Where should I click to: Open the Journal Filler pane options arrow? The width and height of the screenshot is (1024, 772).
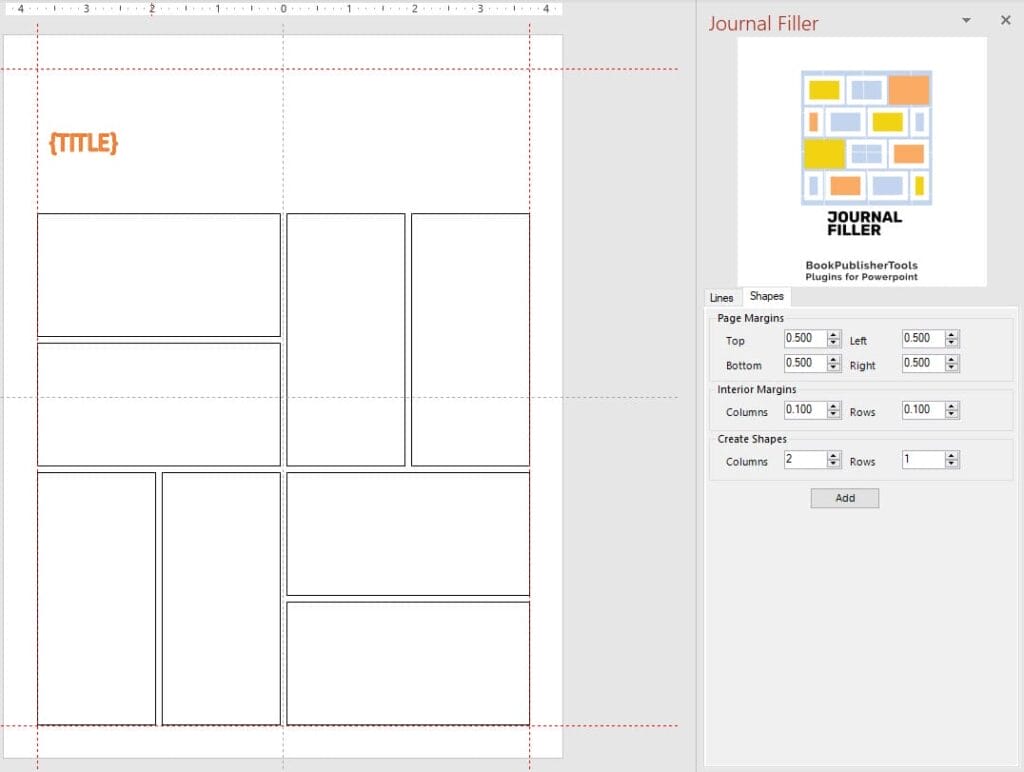coord(966,21)
